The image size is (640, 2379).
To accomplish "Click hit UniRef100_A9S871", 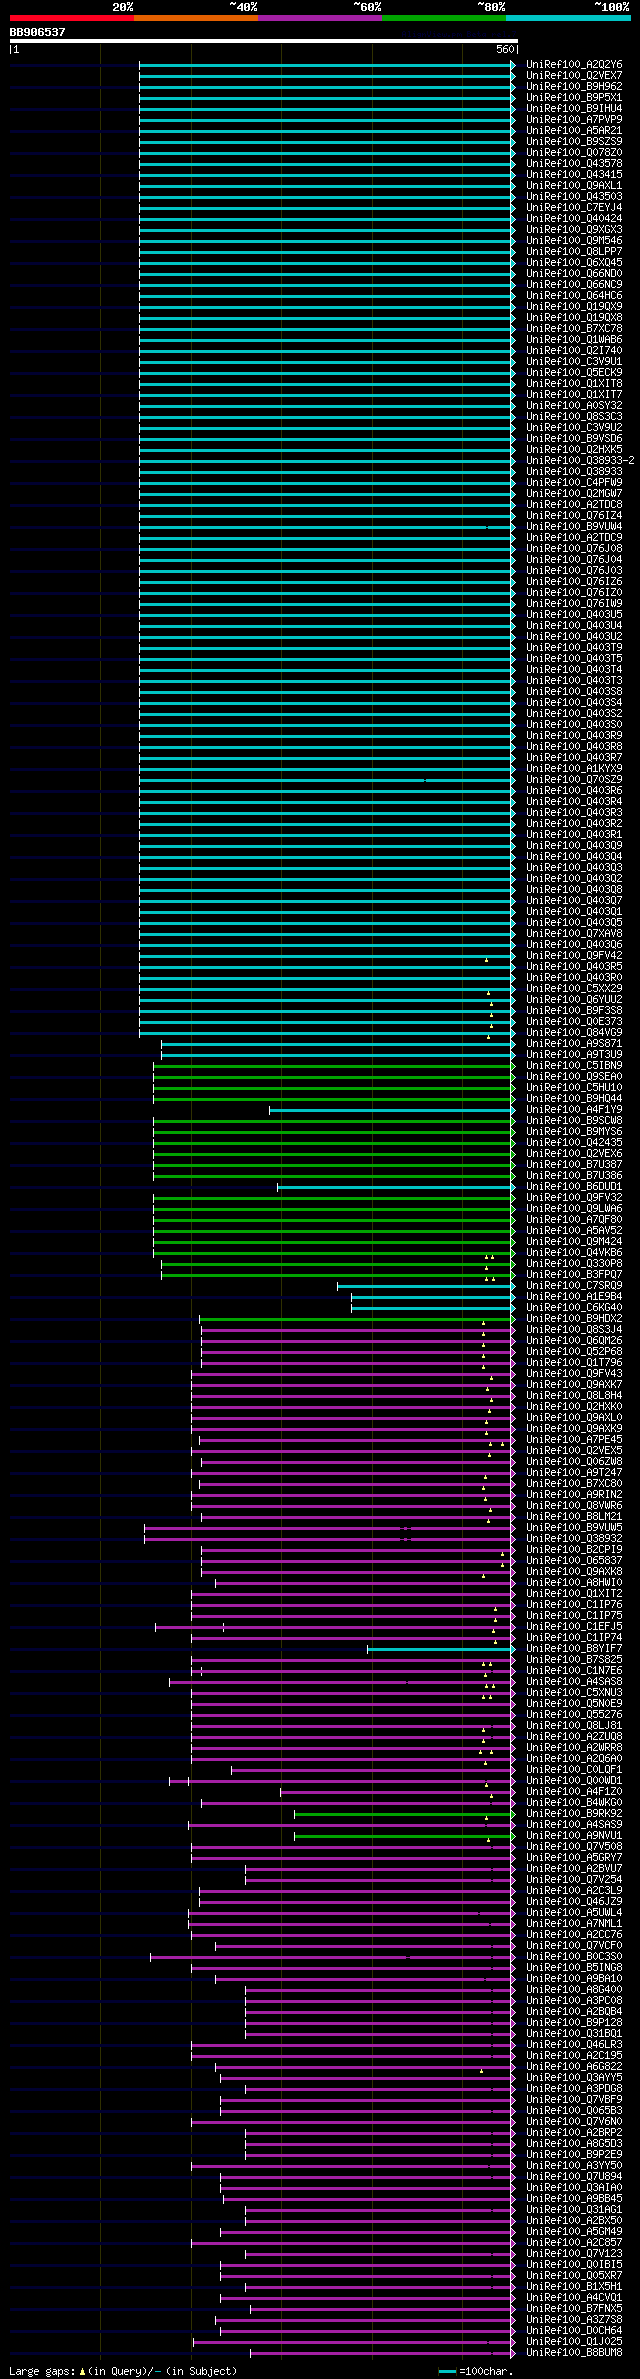I will pyautogui.click(x=574, y=1043).
